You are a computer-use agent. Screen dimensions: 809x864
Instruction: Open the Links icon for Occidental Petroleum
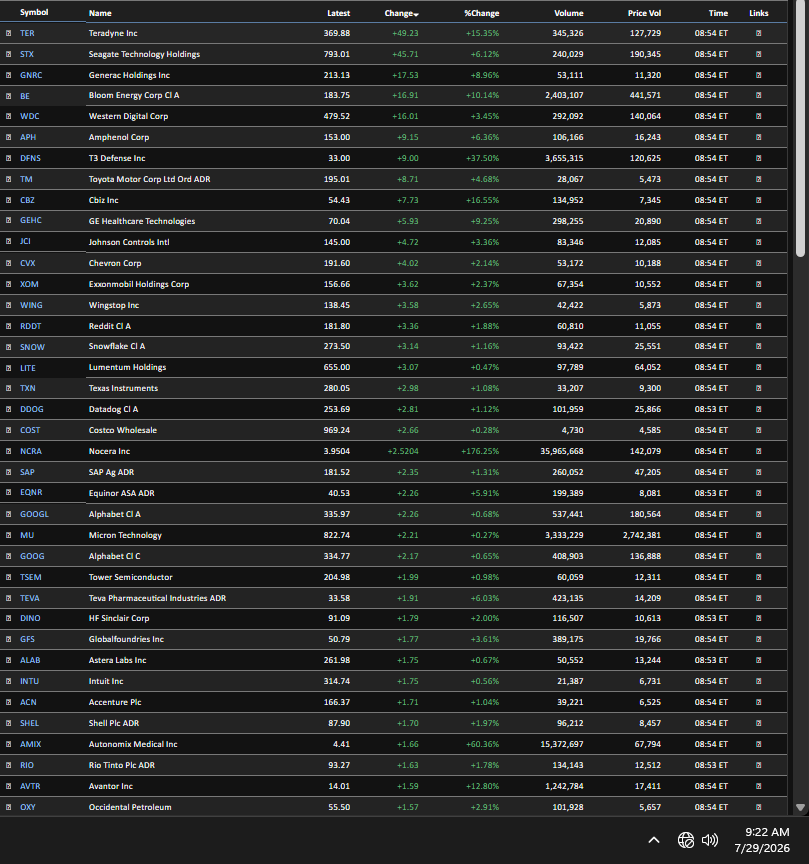[x=758, y=807]
